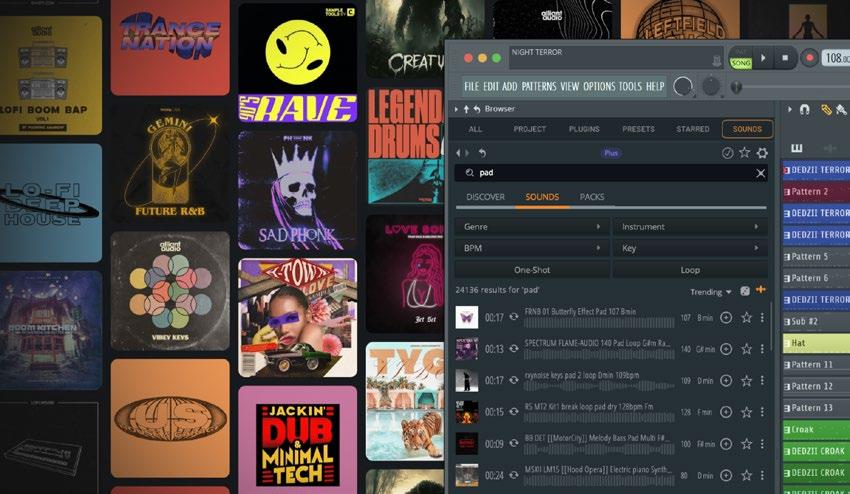Screen dimensions: 850x494
Task: Open the PATTERNS menu
Action: [539, 86]
